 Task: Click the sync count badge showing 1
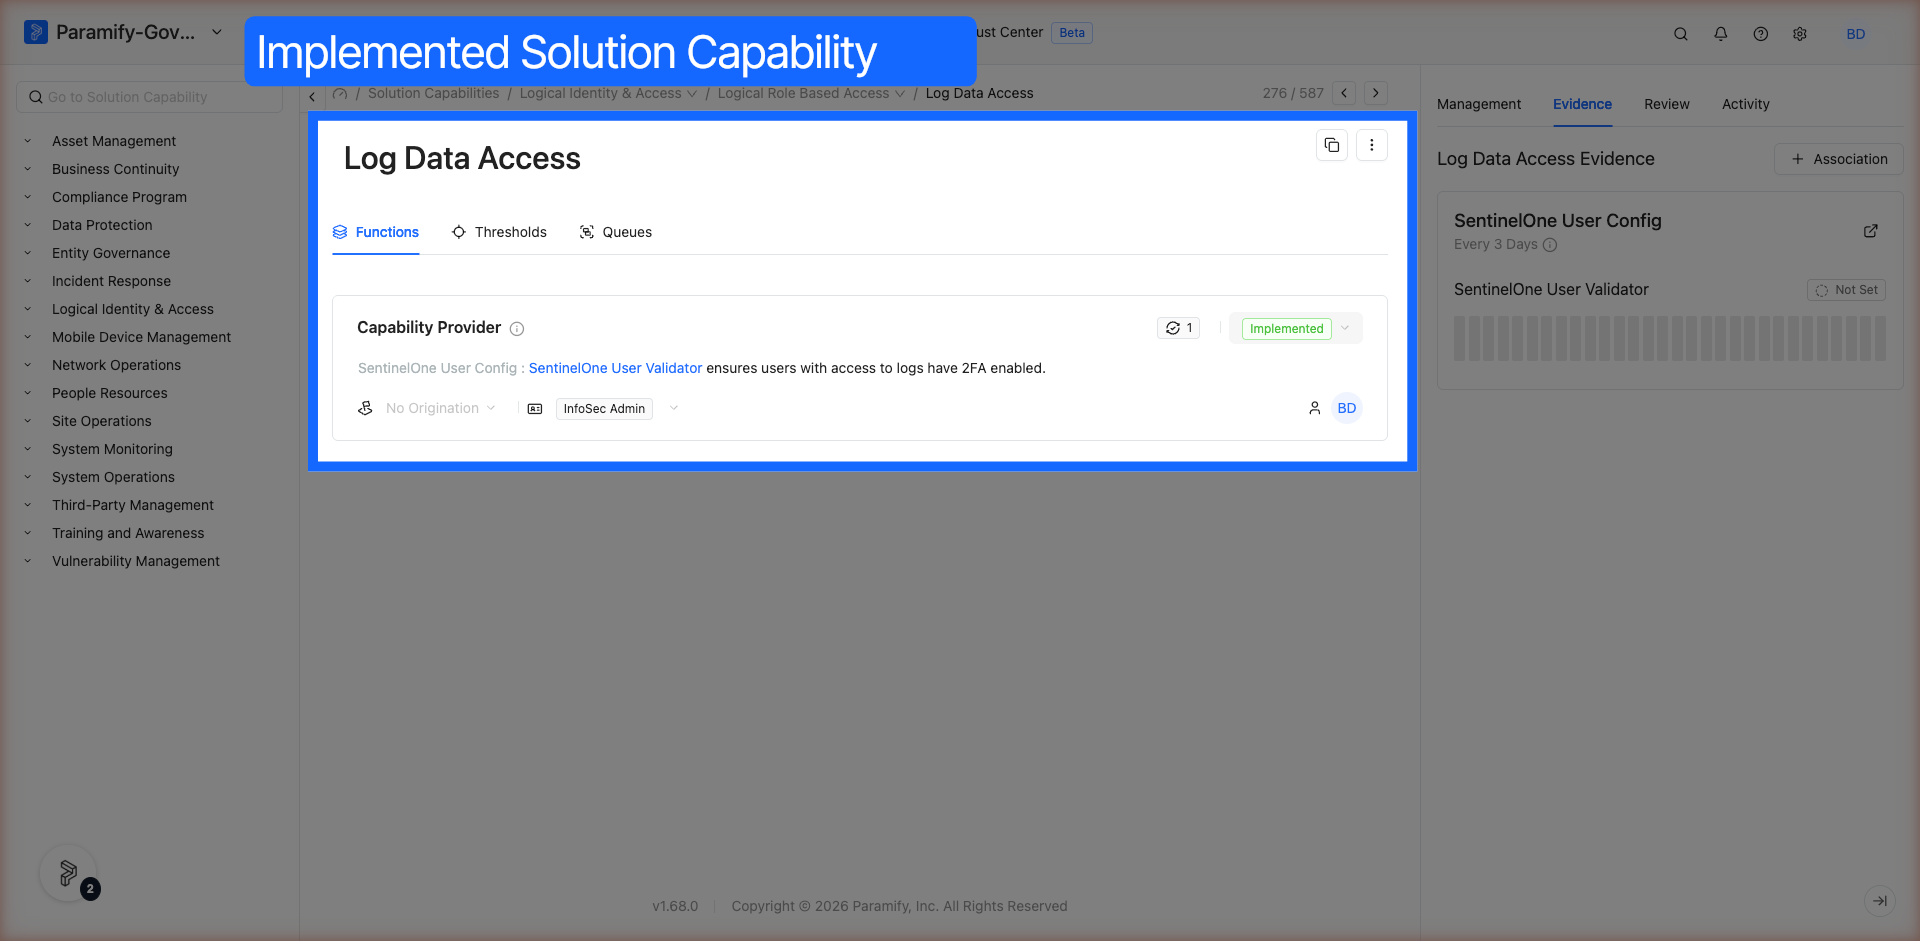pos(1179,328)
